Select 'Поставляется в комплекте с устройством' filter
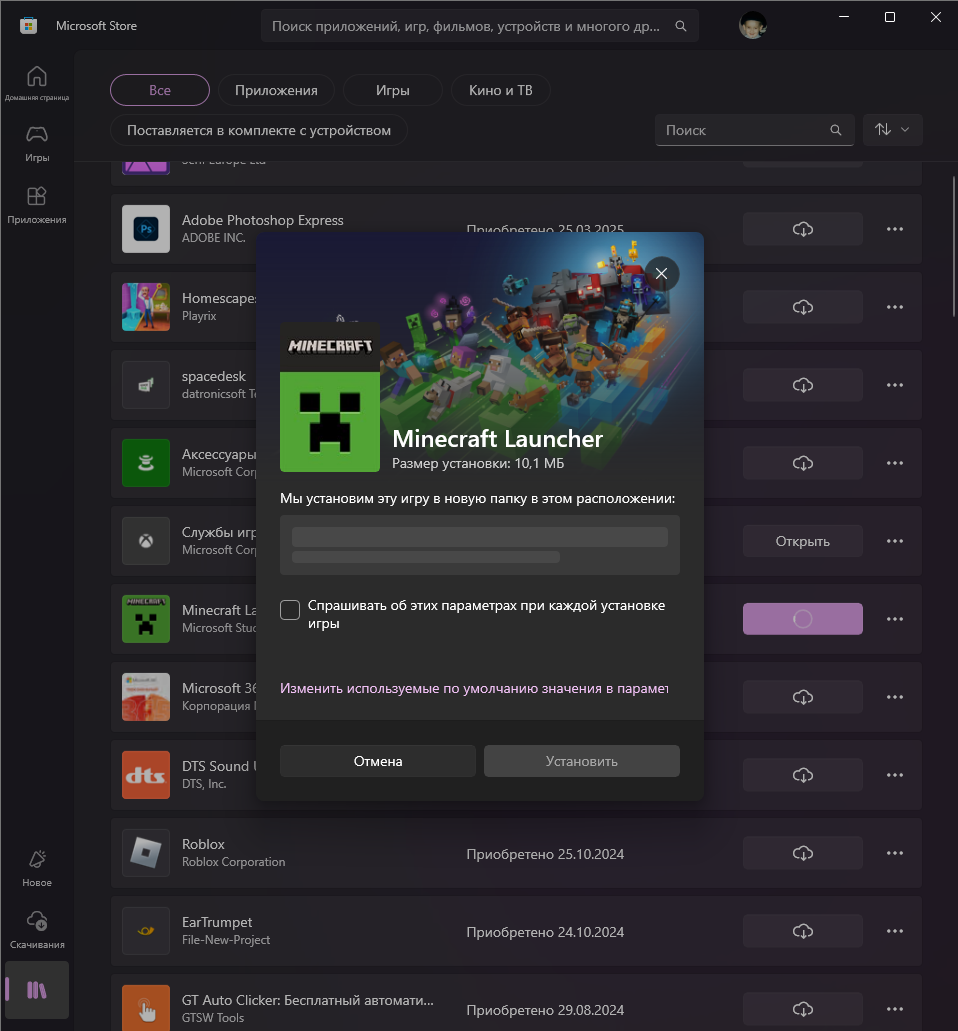The height and width of the screenshot is (1031, 958). coord(258,130)
